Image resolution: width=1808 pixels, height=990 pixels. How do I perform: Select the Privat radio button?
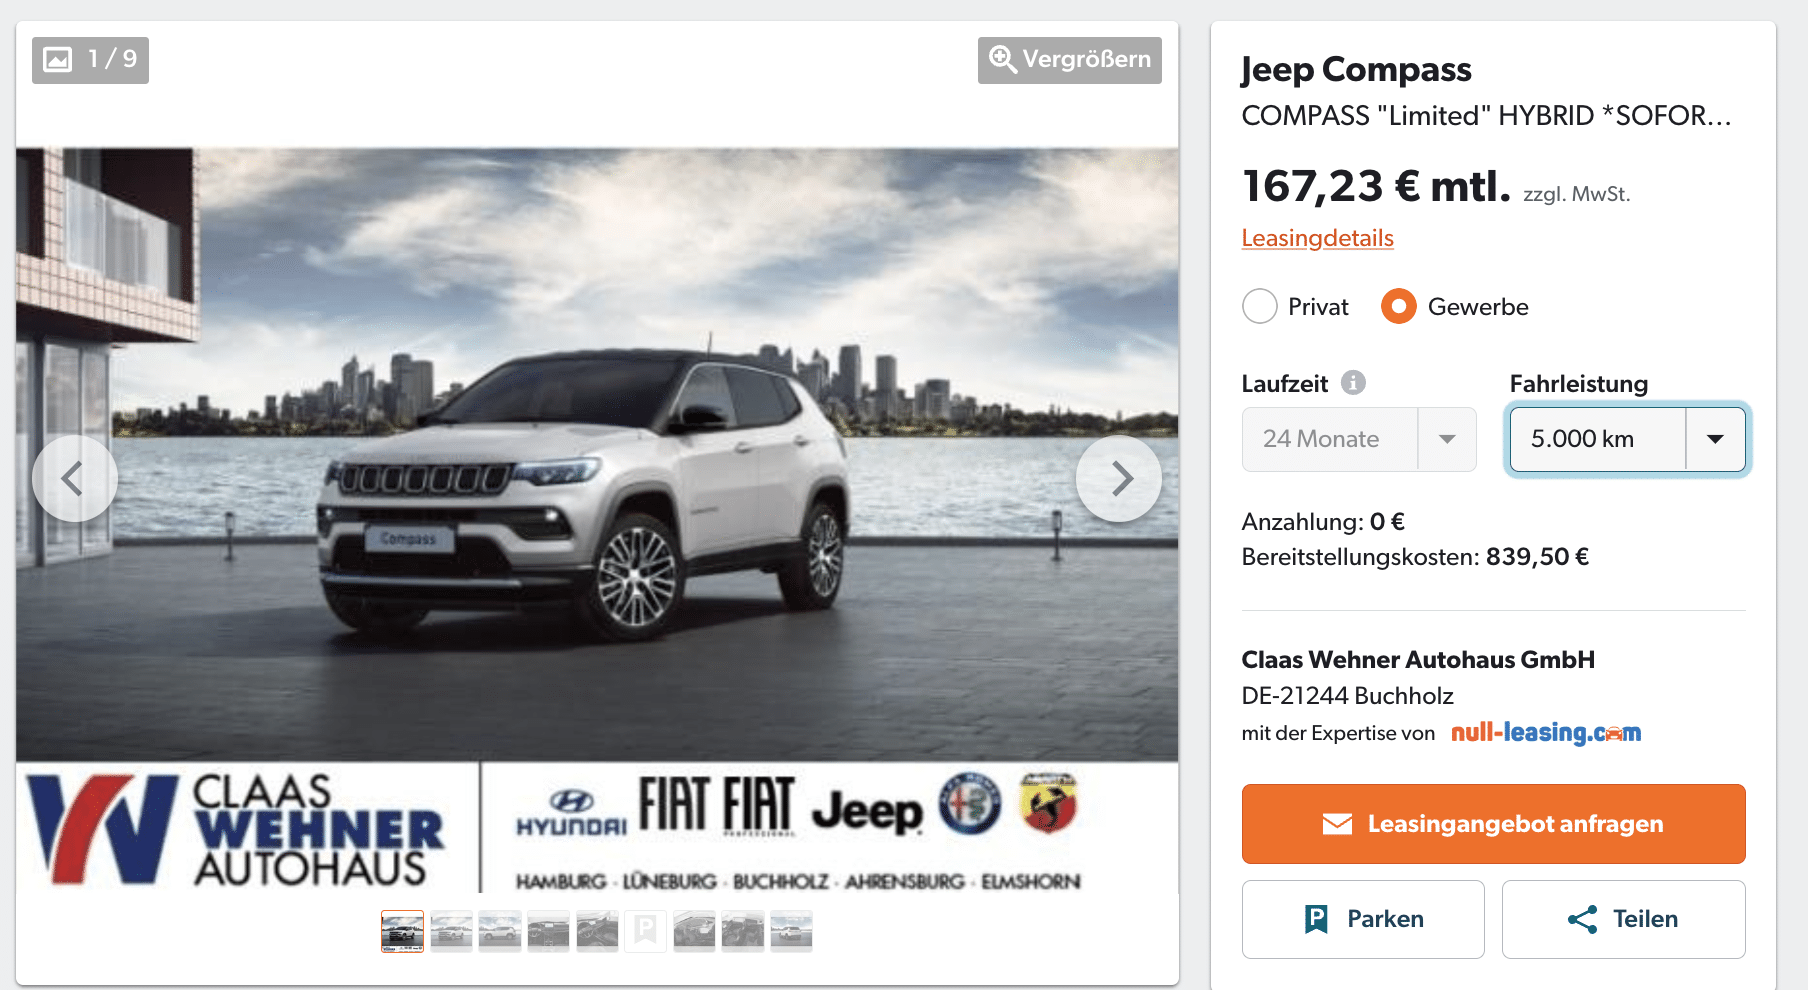(1260, 306)
